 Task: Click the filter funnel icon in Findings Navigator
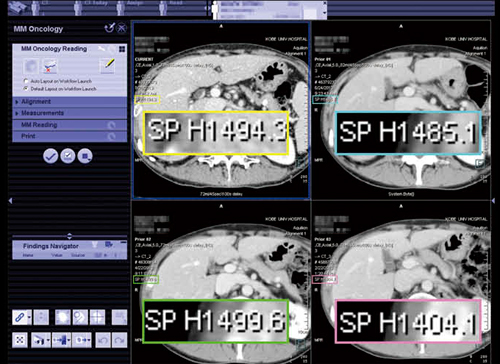[x=95, y=245]
